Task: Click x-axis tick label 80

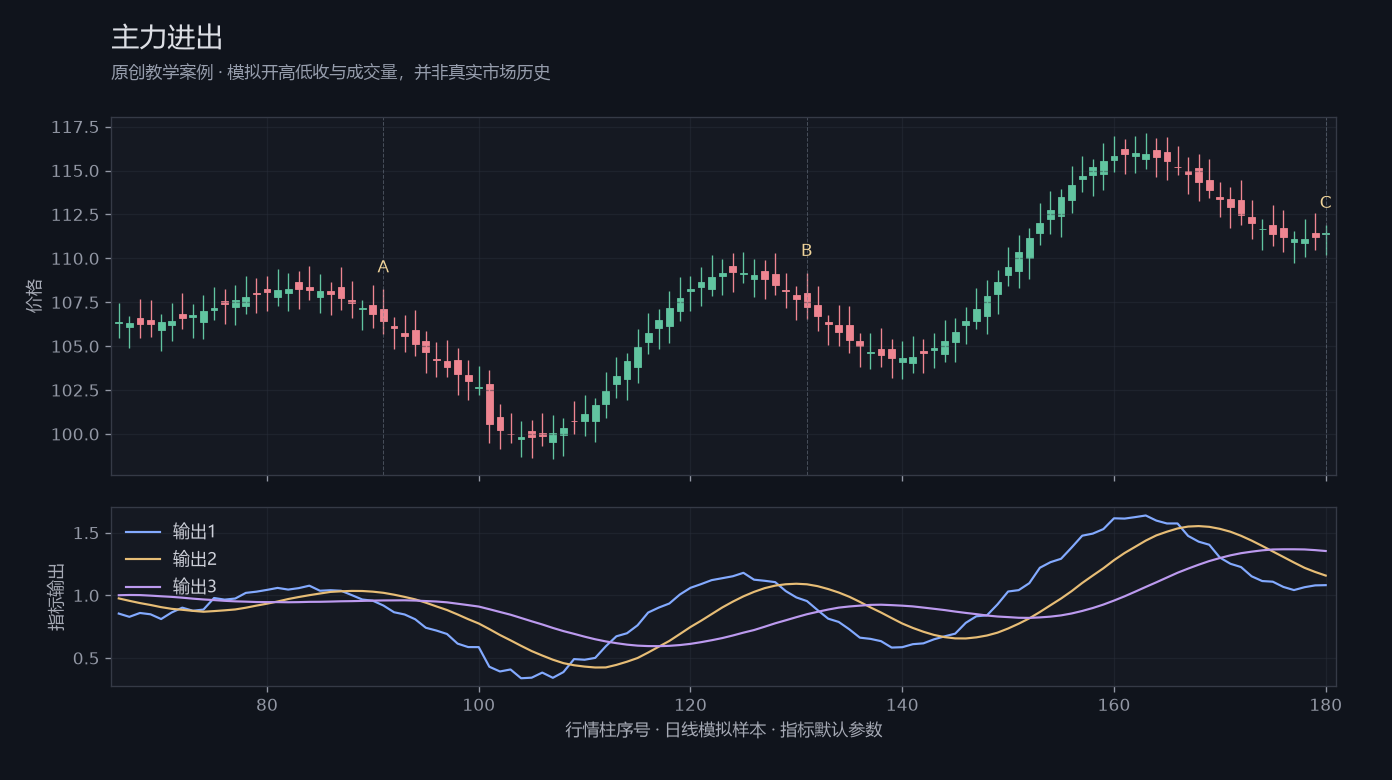Action: pyautogui.click(x=267, y=704)
